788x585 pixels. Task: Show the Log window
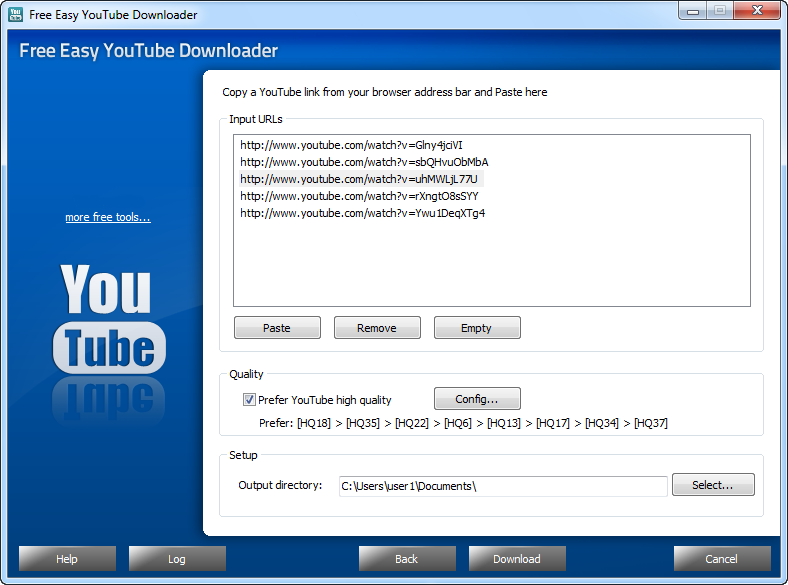[177, 558]
